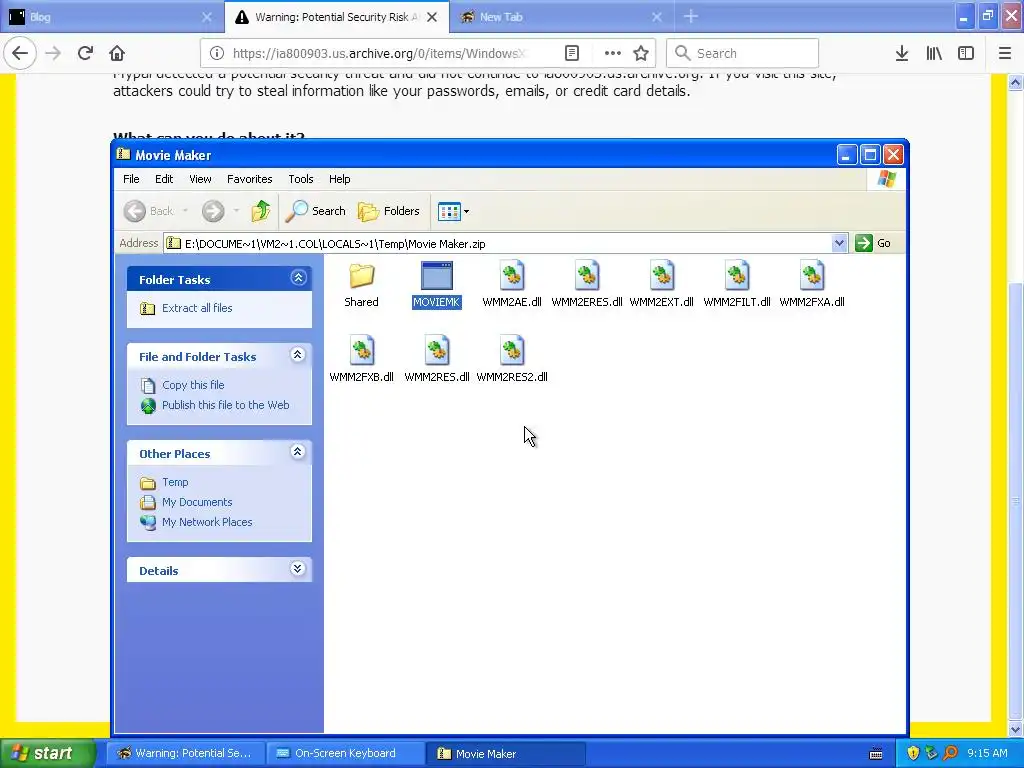1024x768 pixels.
Task: Open a new Firefox tab with plus
Action: 690,17
